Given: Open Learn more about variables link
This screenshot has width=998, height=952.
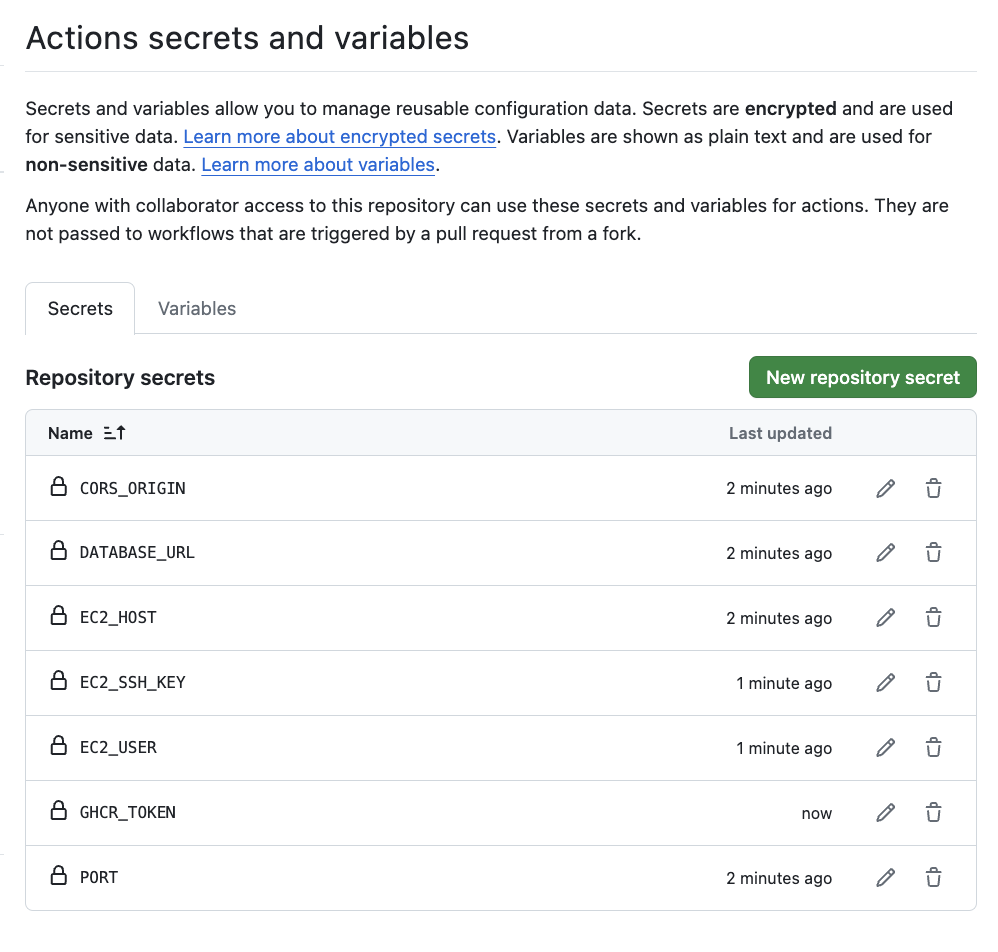Looking at the screenshot, I should pyautogui.click(x=318, y=164).
